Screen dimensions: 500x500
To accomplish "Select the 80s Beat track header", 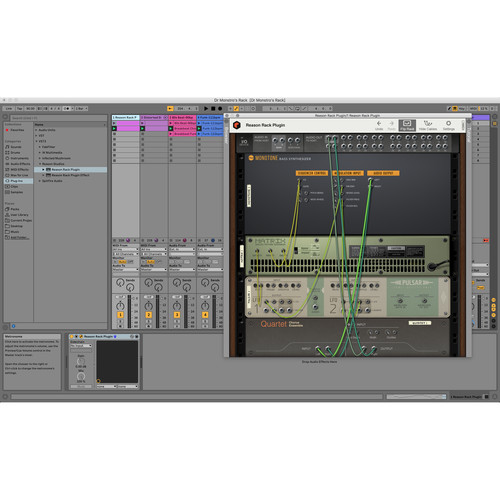I will tap(182, 117).
